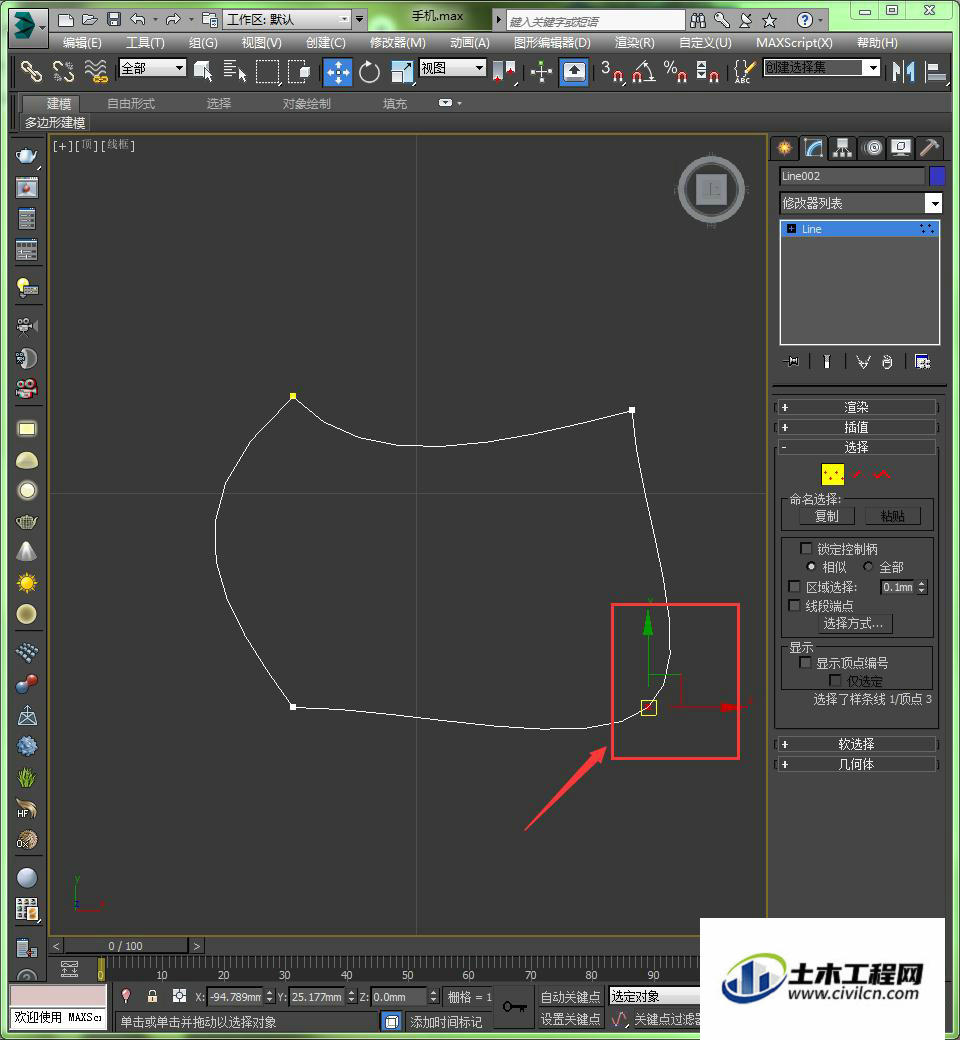Select the Rotate tool

click(x=369, y=72)
